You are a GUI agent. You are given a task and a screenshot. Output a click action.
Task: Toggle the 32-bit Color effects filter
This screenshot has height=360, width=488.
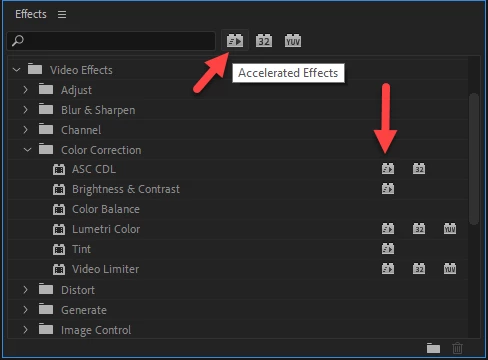pyautogui.click(x=264, y=41)
